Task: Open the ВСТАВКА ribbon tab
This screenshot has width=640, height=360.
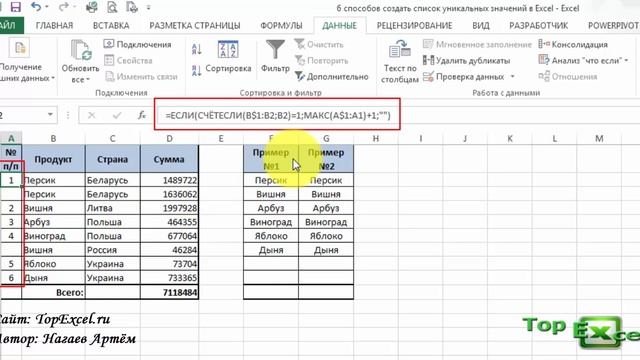Action: pos(111,25)
